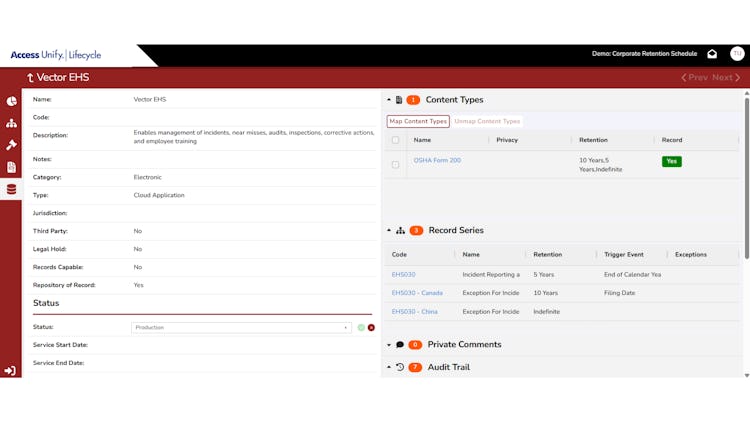
Task: Open the record series hierarchy sidebar icon
Action: pos(11,123)
